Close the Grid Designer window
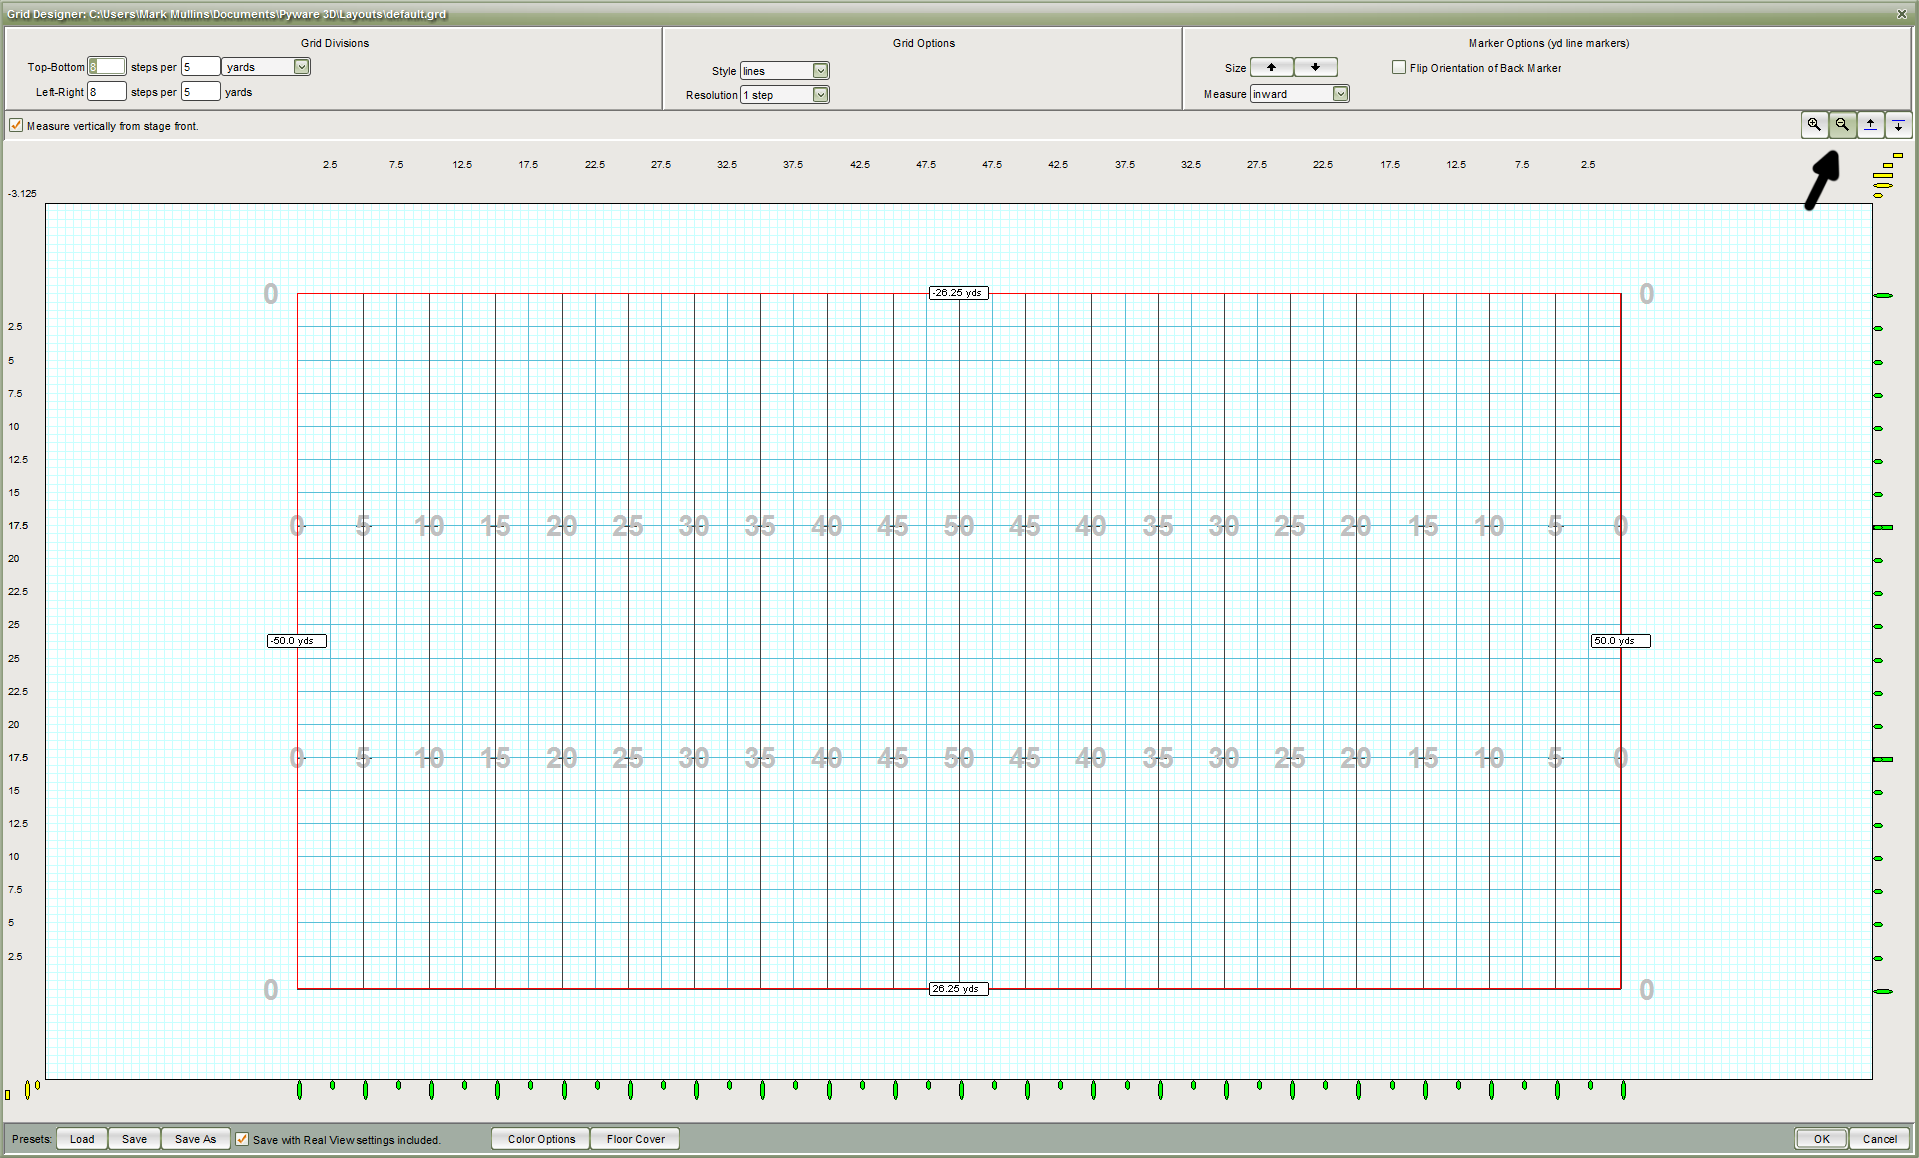The image size is (1919, 1158). coord(1901,14)
